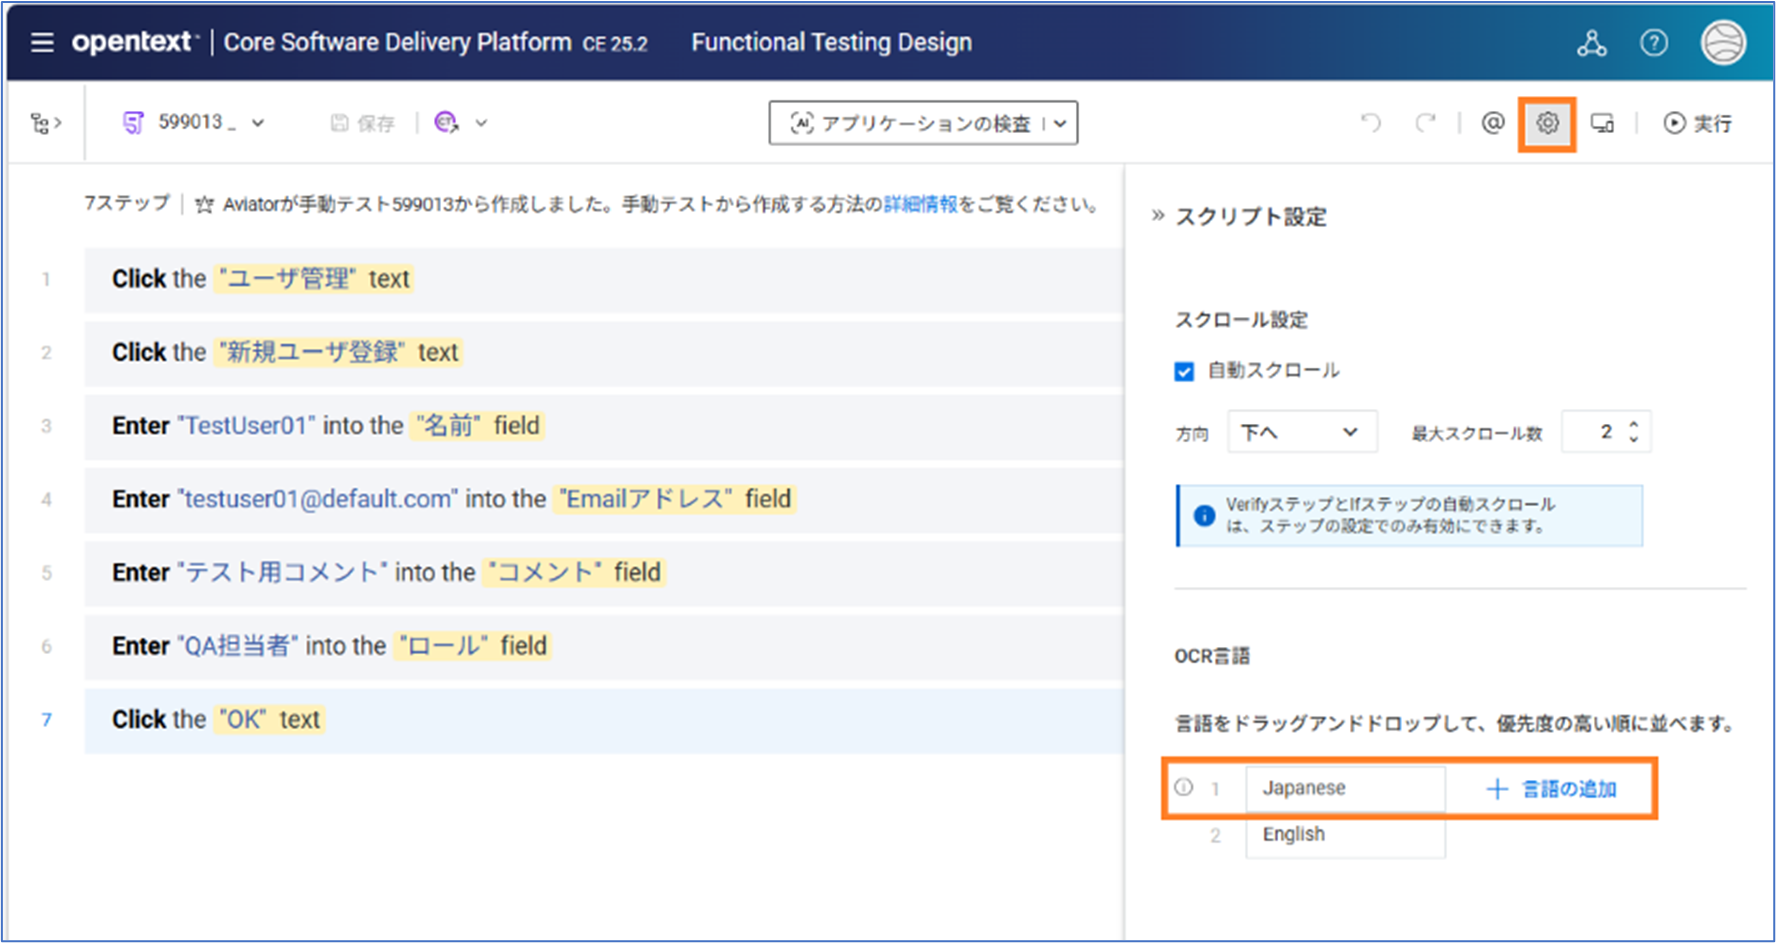The width and height of the screenshot is (1776, 943).
Task: Expand the アプリケーションの検査 dropdown arrow
Action: pyautogui.click(x=1060, y=123)
